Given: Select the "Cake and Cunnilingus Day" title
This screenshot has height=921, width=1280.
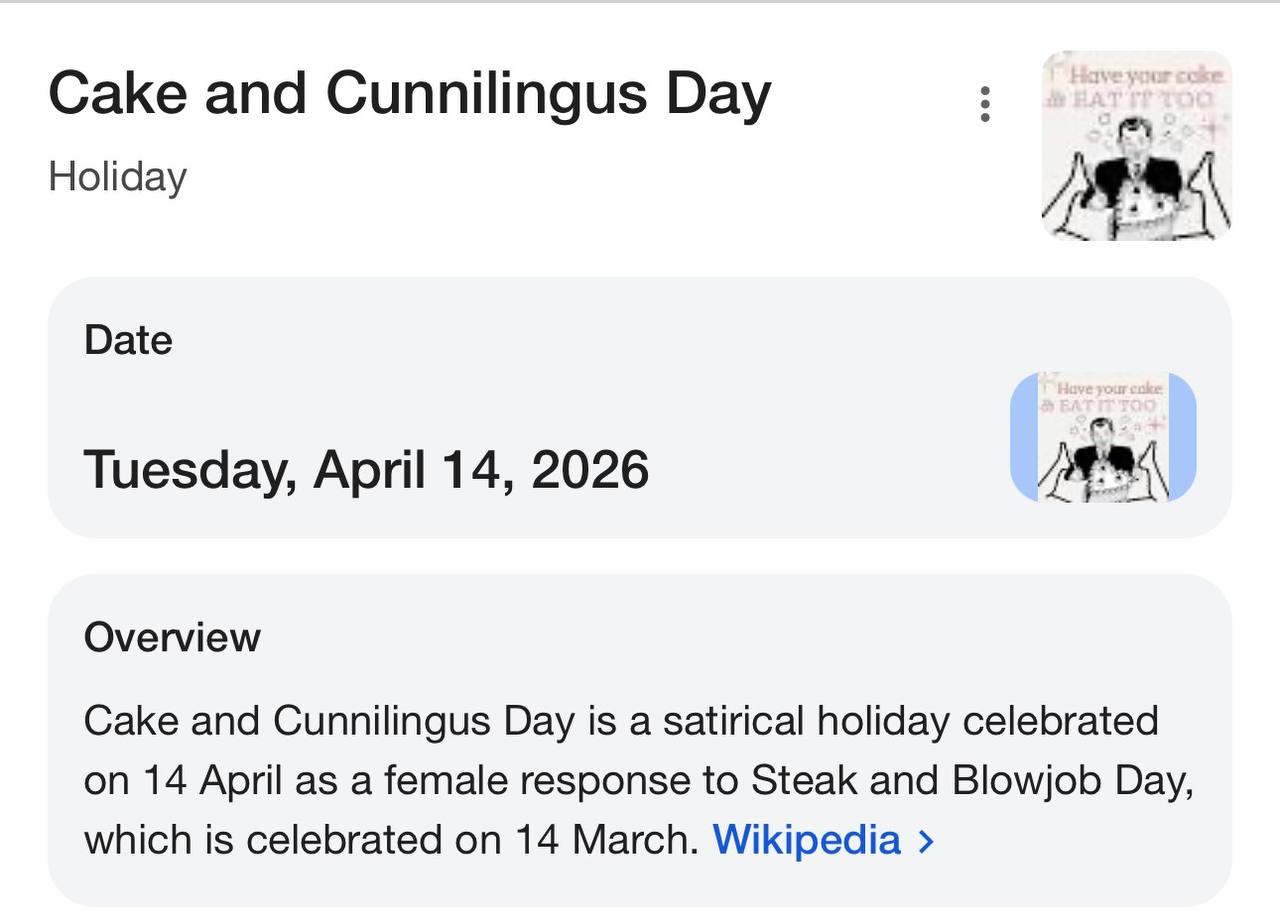Looking at the screenshot, I should coord(409,94).
